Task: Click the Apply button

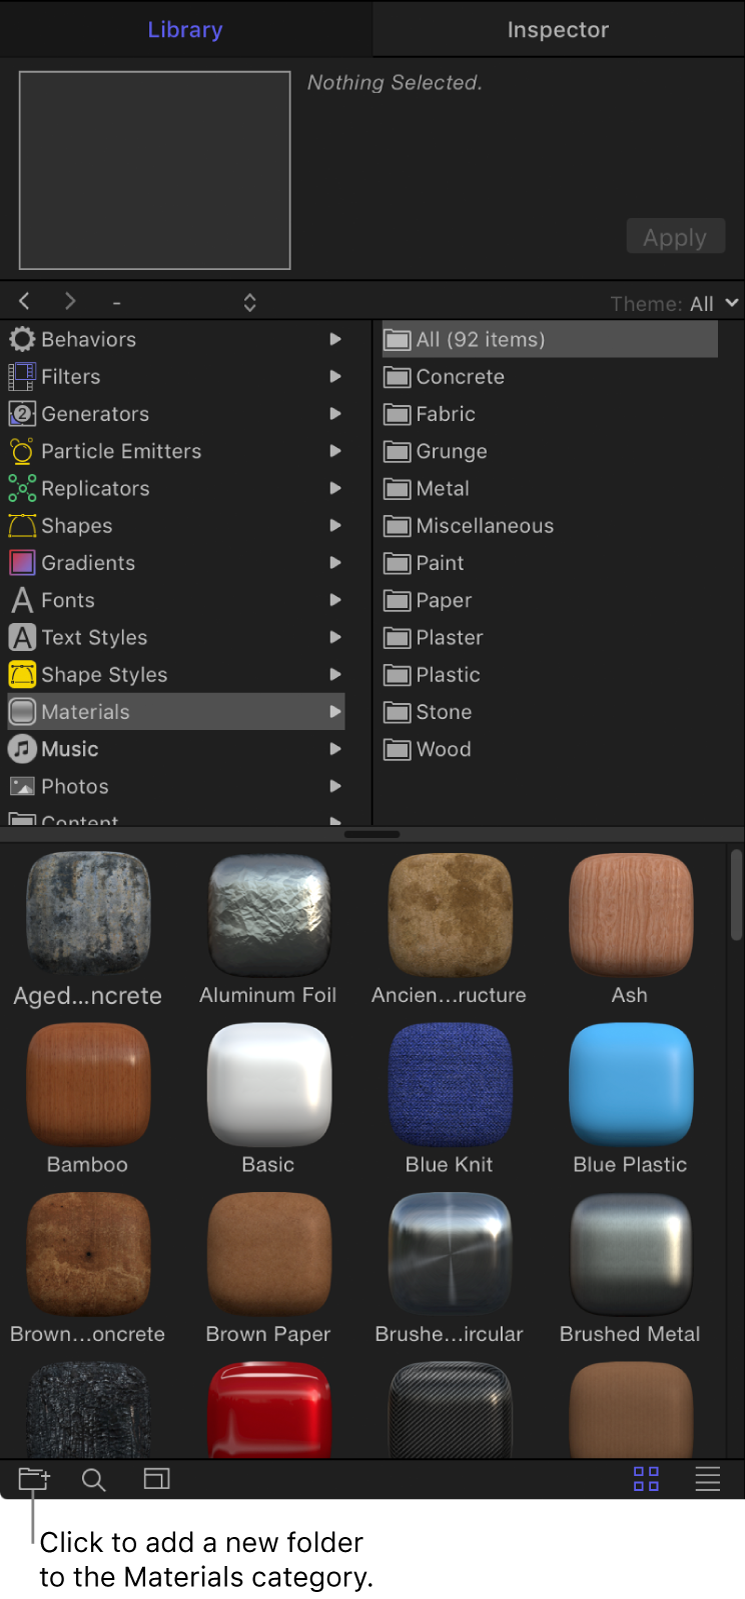Action: (x=675, y=237)
